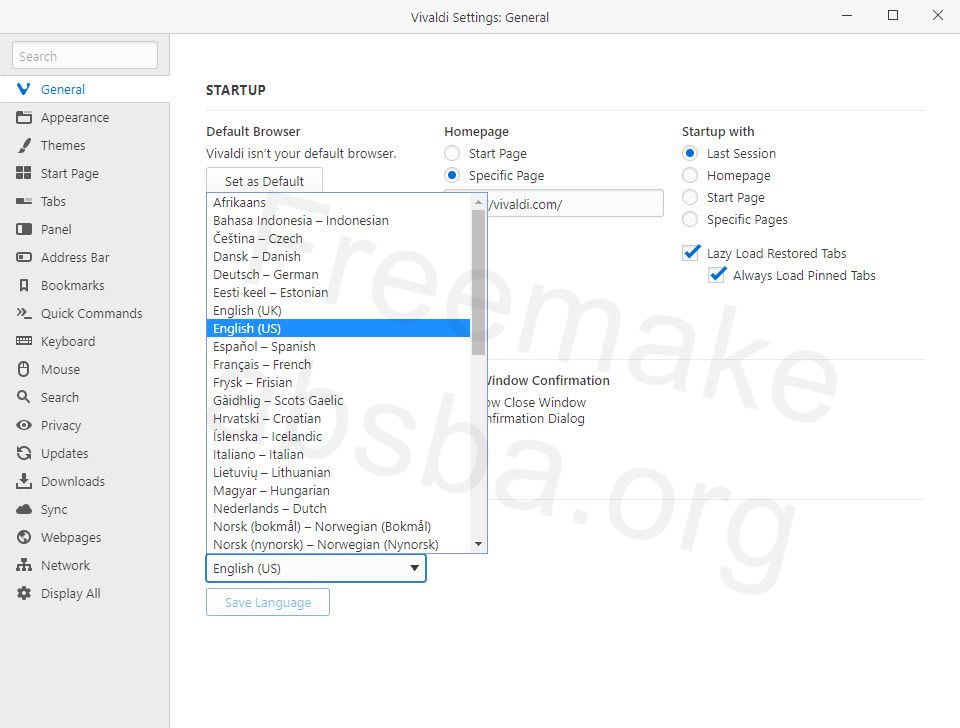Open Tabs settings section
Viewport: 960px width, 728px height.
tap(84, 201)
